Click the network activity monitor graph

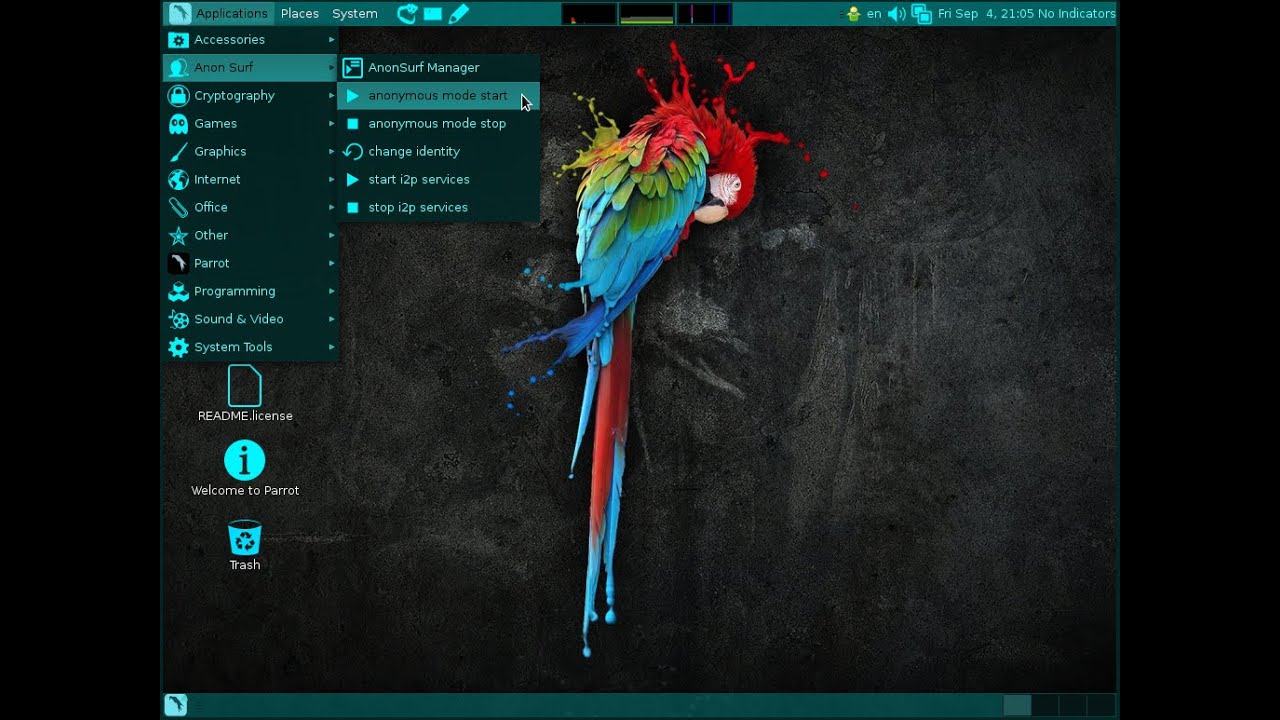pos(705,14)
